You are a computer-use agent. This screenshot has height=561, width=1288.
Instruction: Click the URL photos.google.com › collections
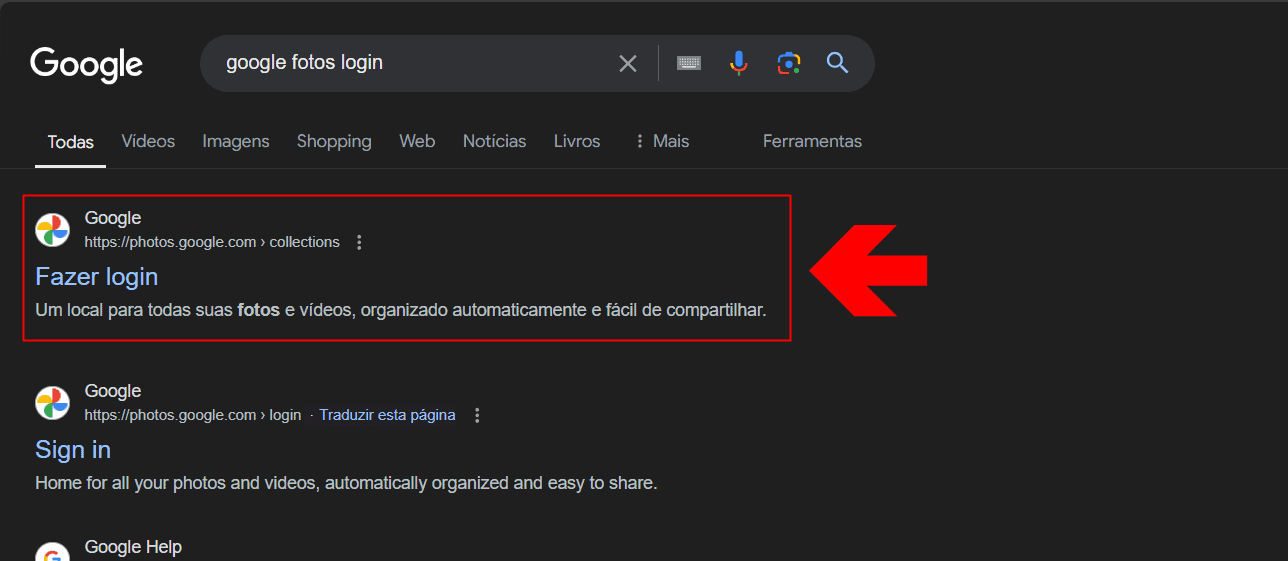click(212, 242)
